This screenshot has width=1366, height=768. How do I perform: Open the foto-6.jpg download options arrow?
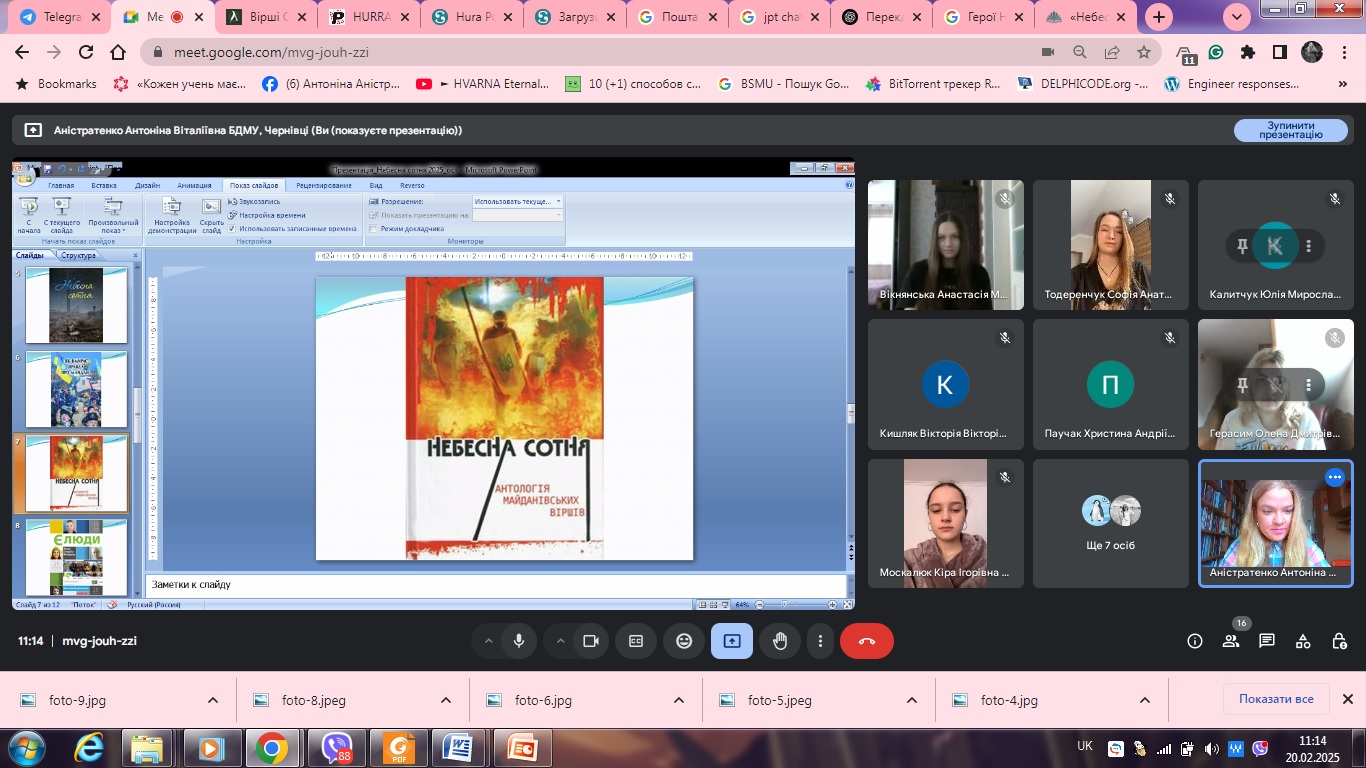679,700
